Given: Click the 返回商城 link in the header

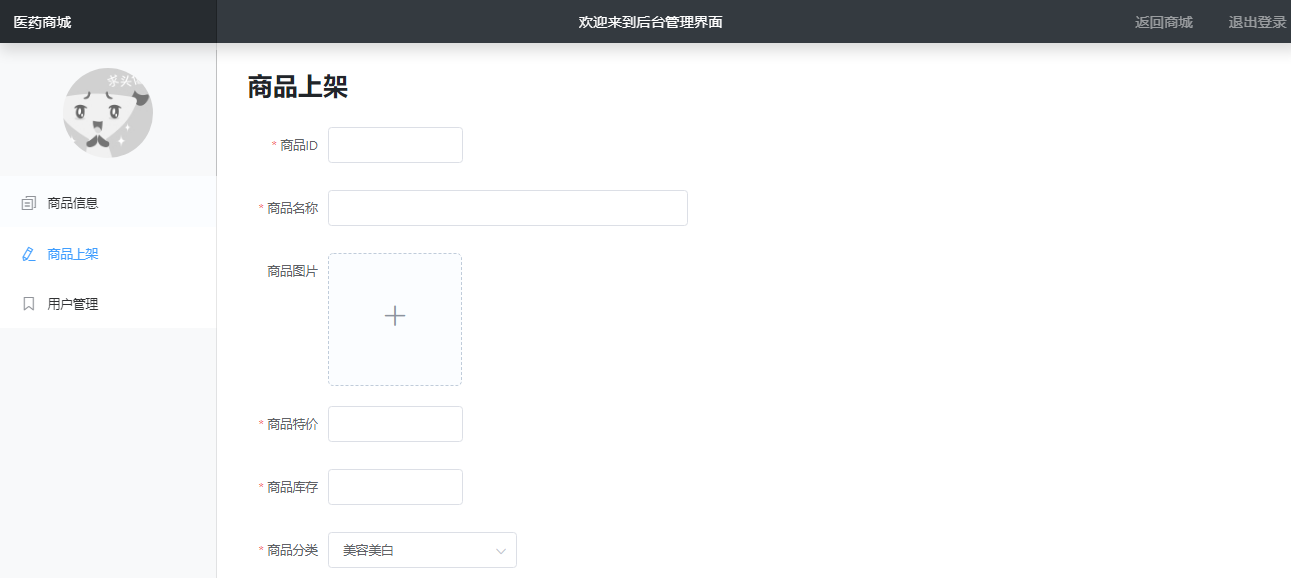Looking at the screenshot, I should (x=1164, y=22).
